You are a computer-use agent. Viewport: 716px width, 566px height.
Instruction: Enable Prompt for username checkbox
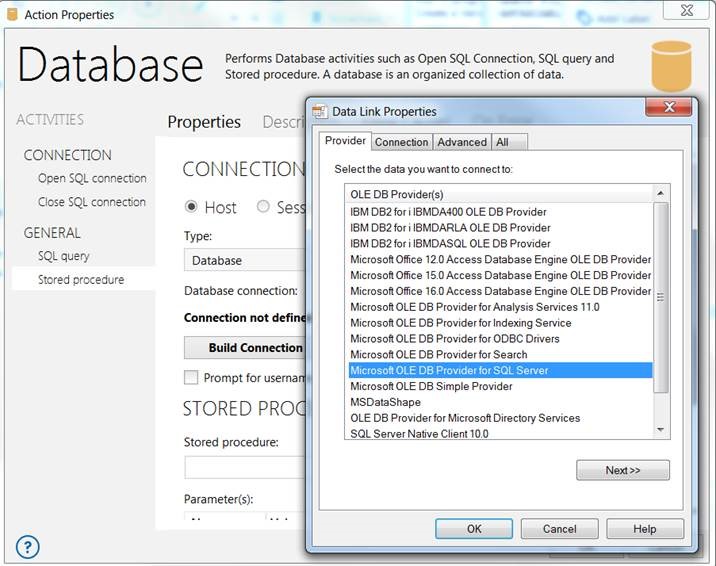pyautogui.click(x=191, y=377)
